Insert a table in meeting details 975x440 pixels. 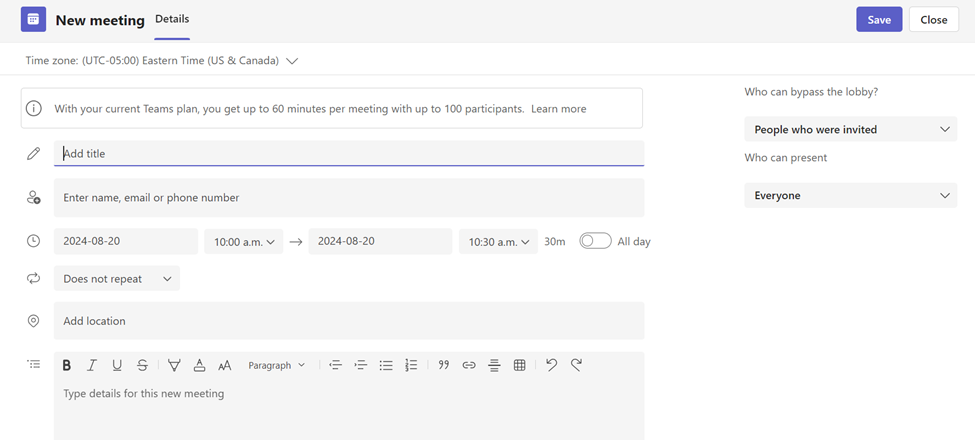[x=519, y=366]
